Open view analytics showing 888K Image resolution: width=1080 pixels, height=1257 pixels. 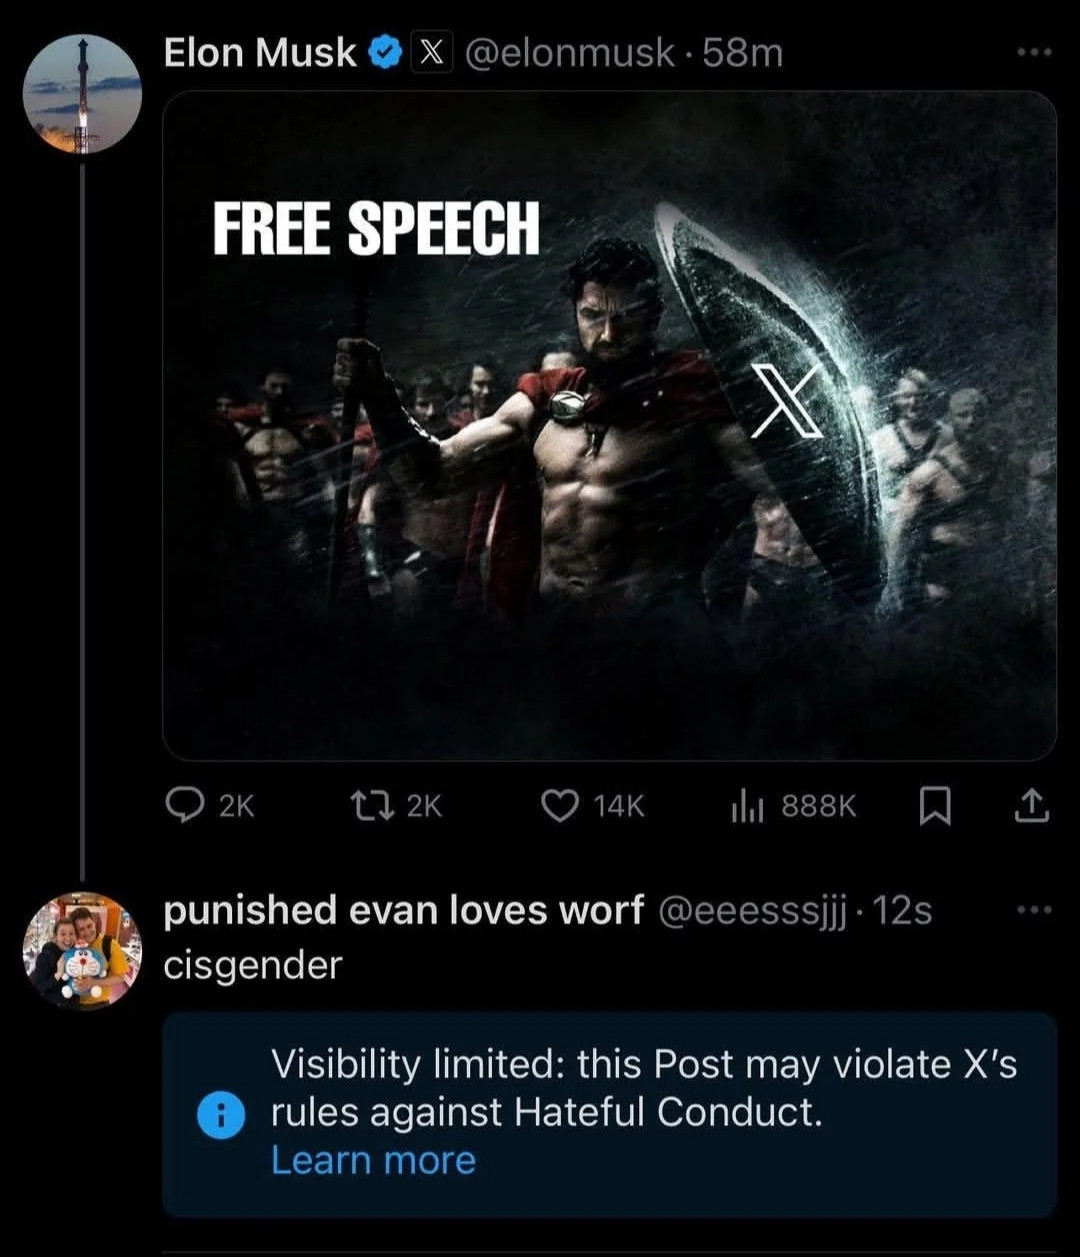748,806
